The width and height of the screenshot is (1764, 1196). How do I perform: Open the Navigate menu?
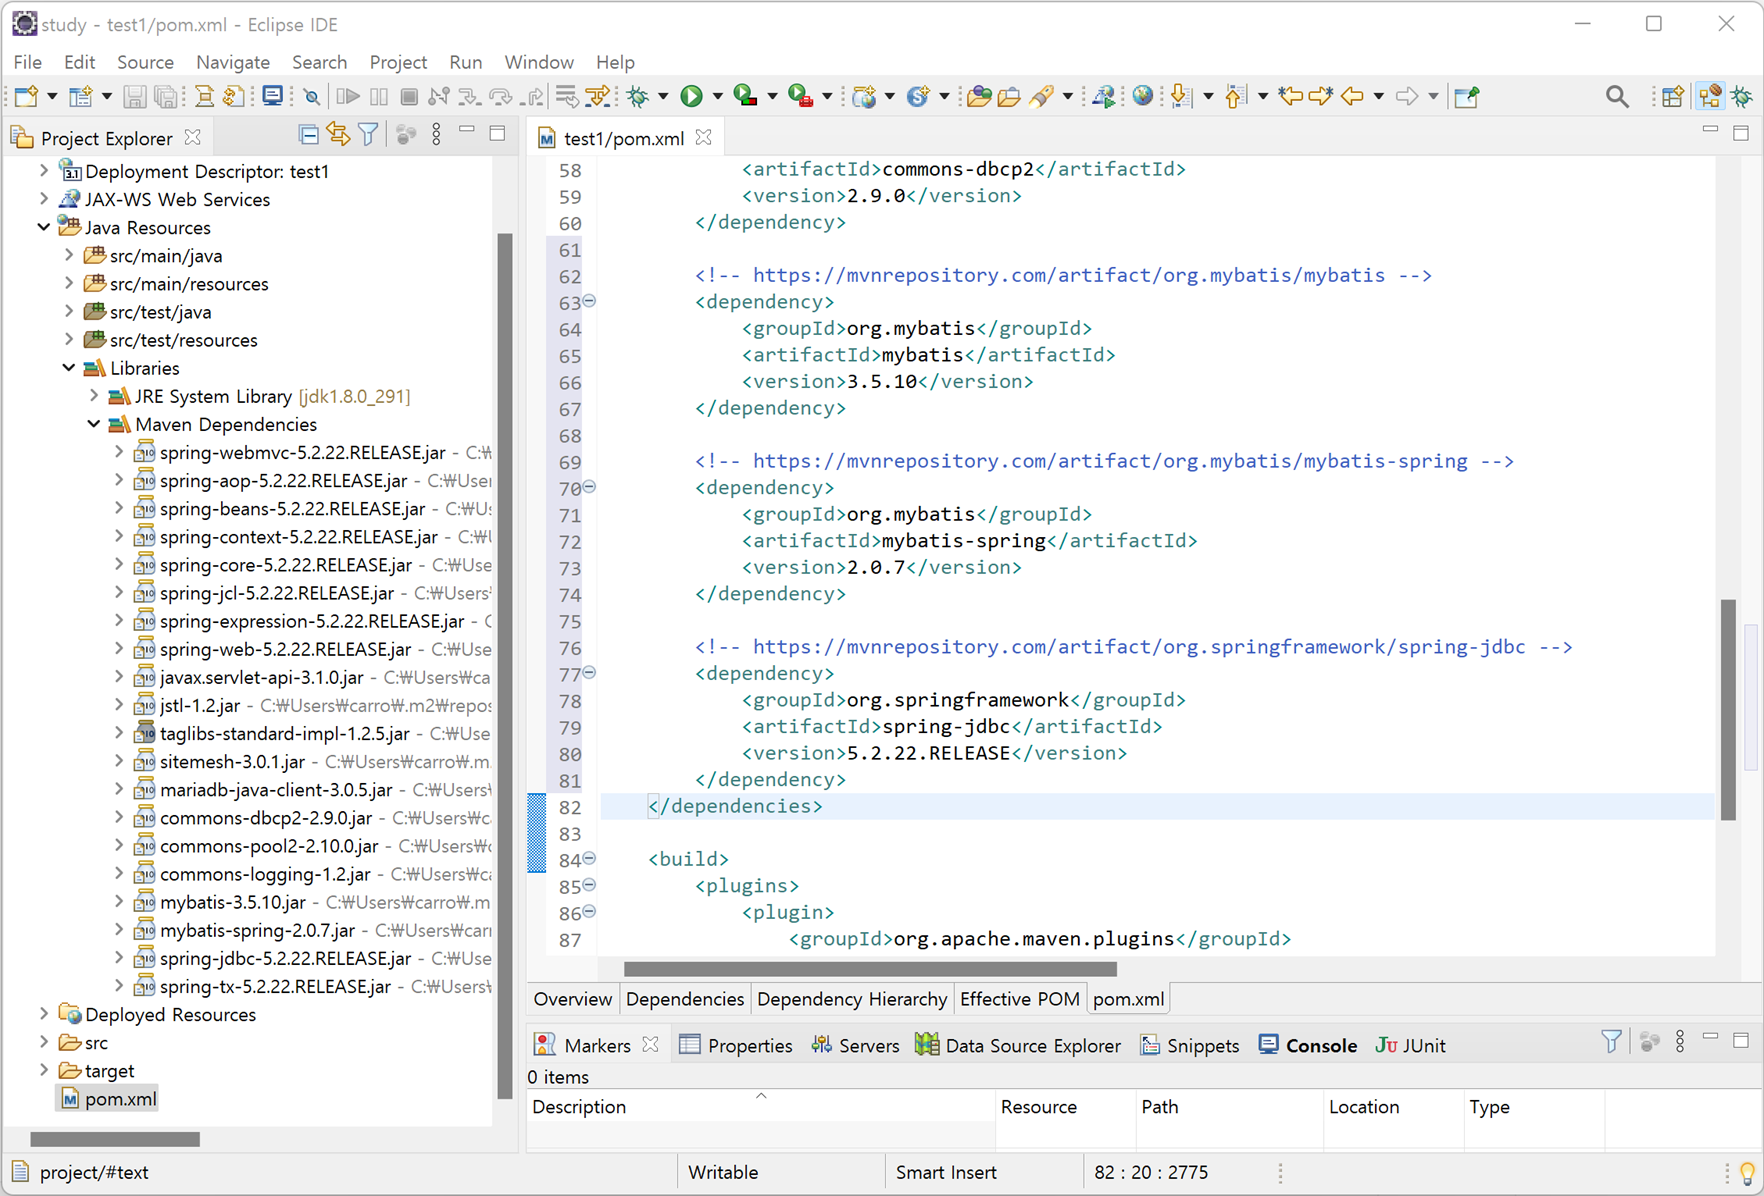pyautogui.click(x=233, y=62)
